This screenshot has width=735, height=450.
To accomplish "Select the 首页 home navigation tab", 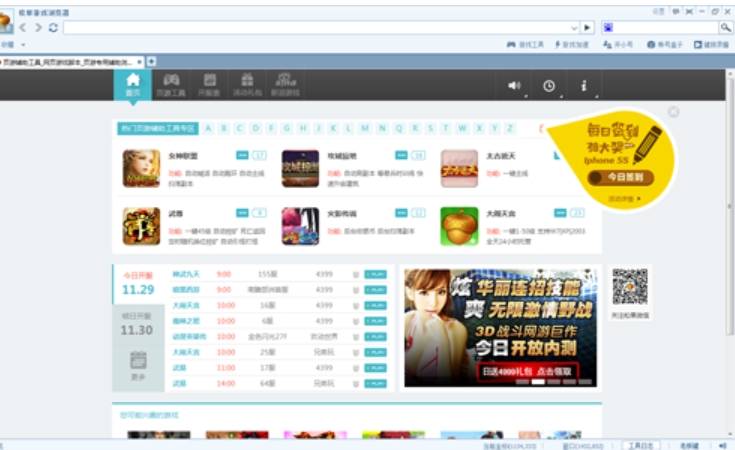I will pos(133,85).
